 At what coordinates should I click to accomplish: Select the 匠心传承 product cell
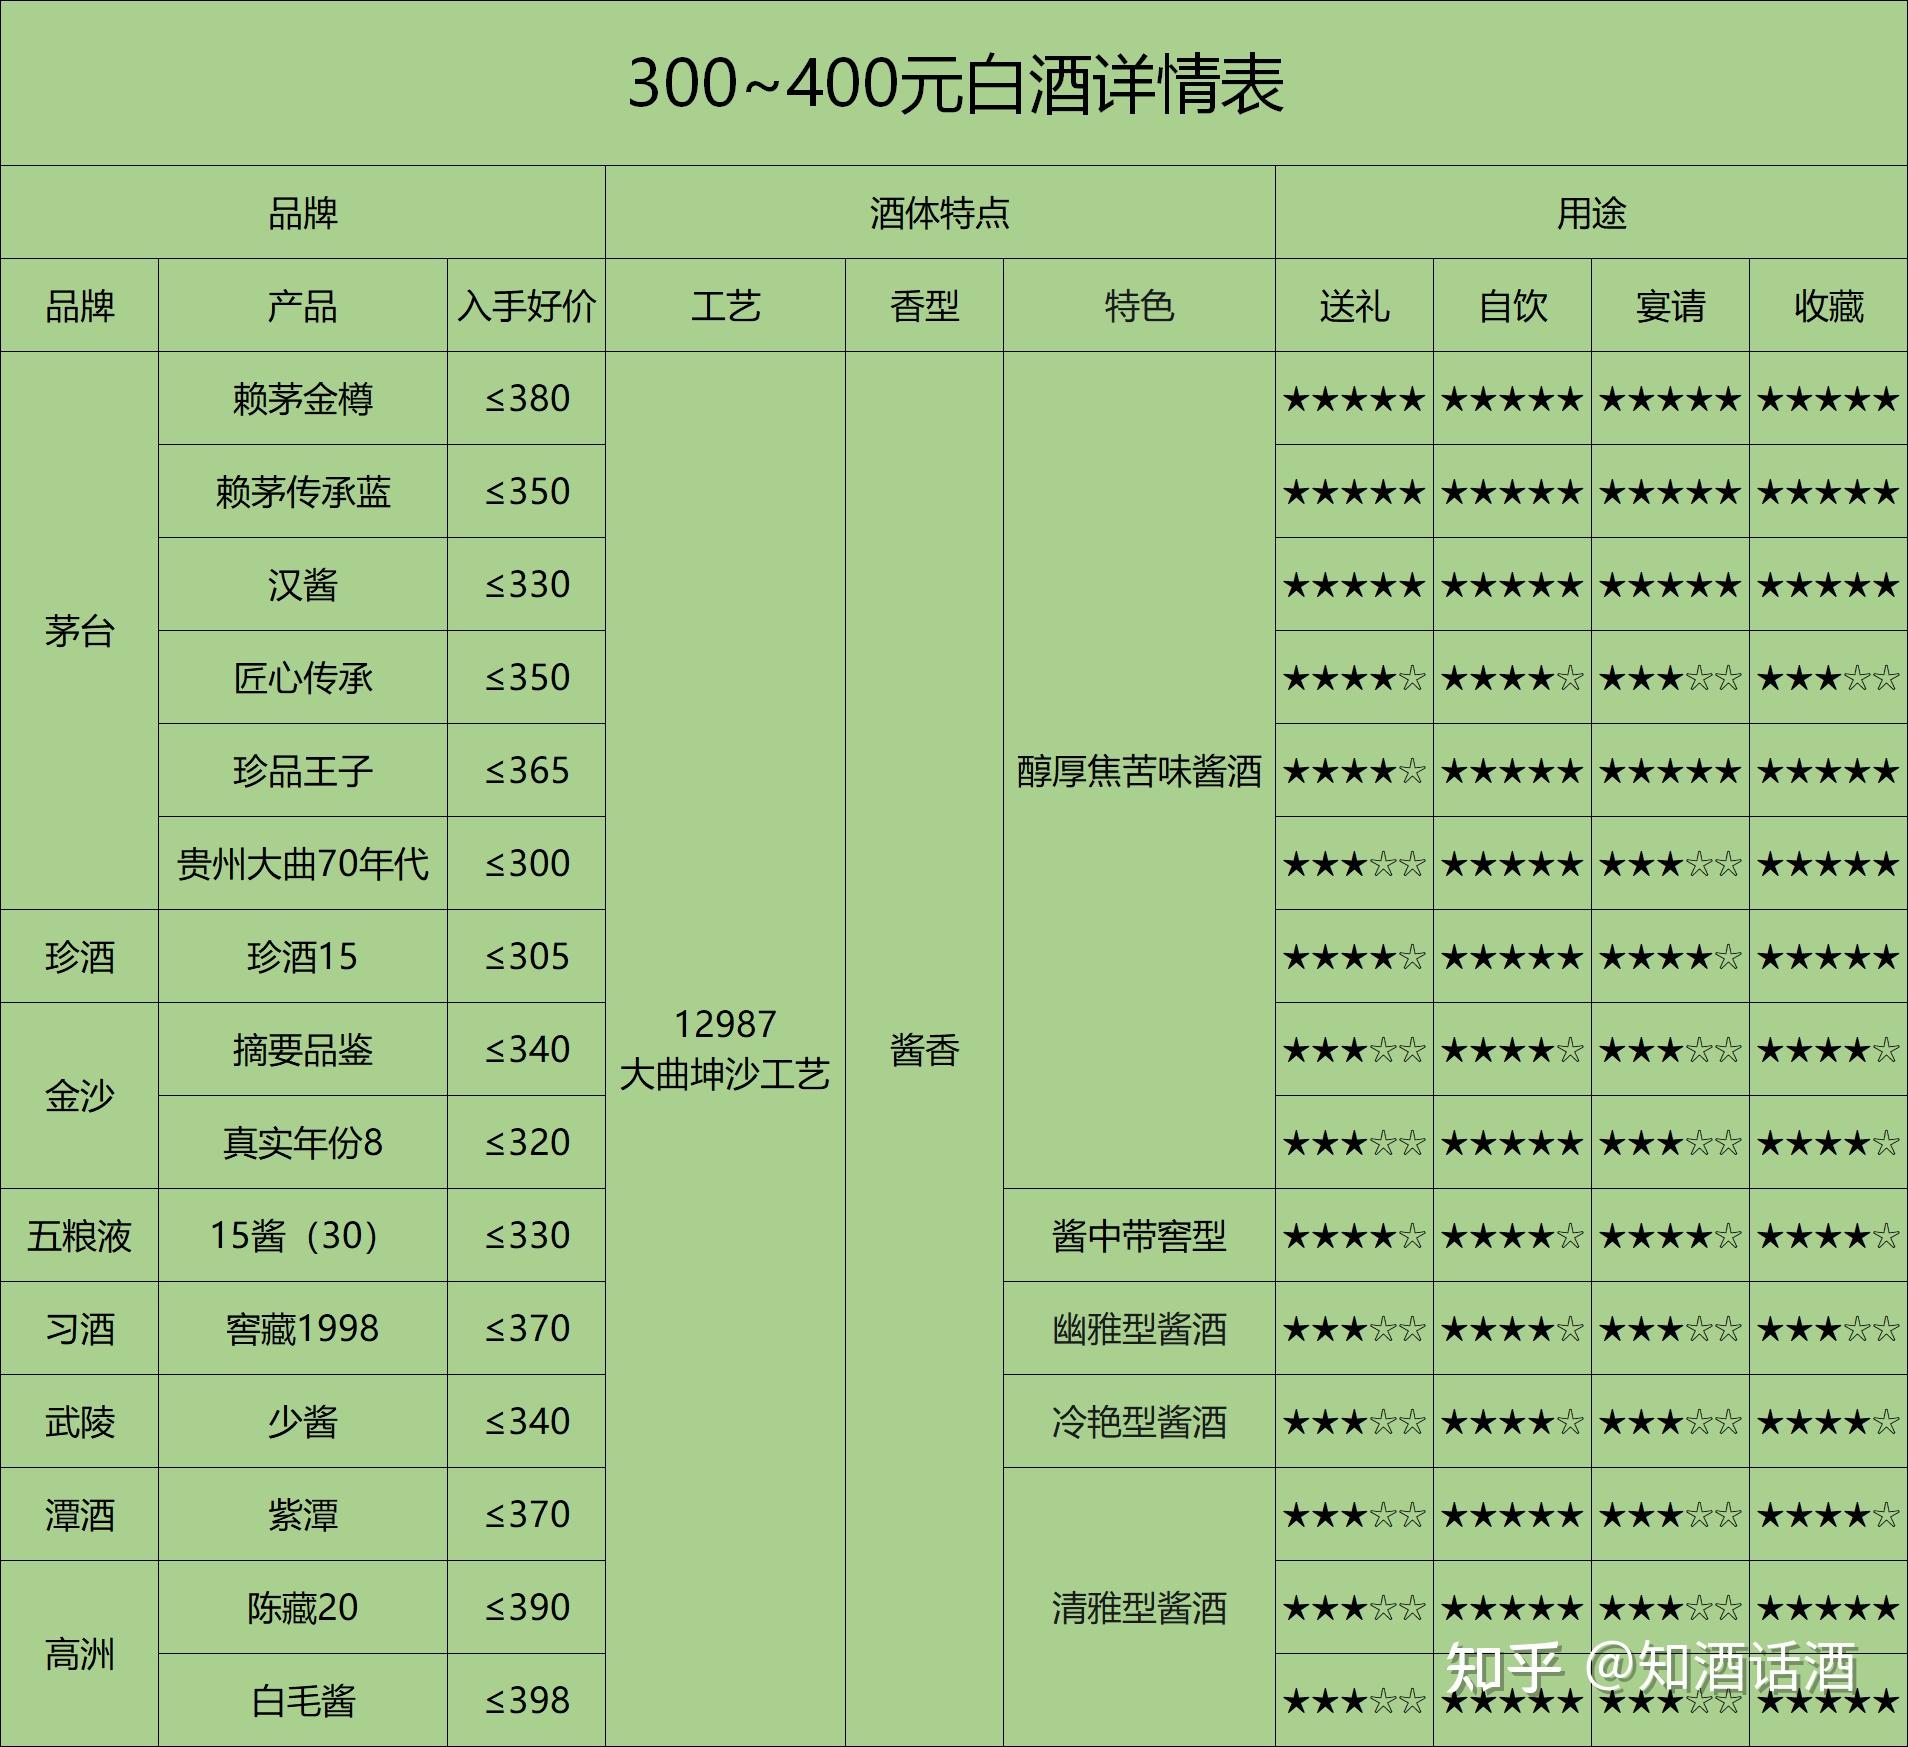pos(302,677)
